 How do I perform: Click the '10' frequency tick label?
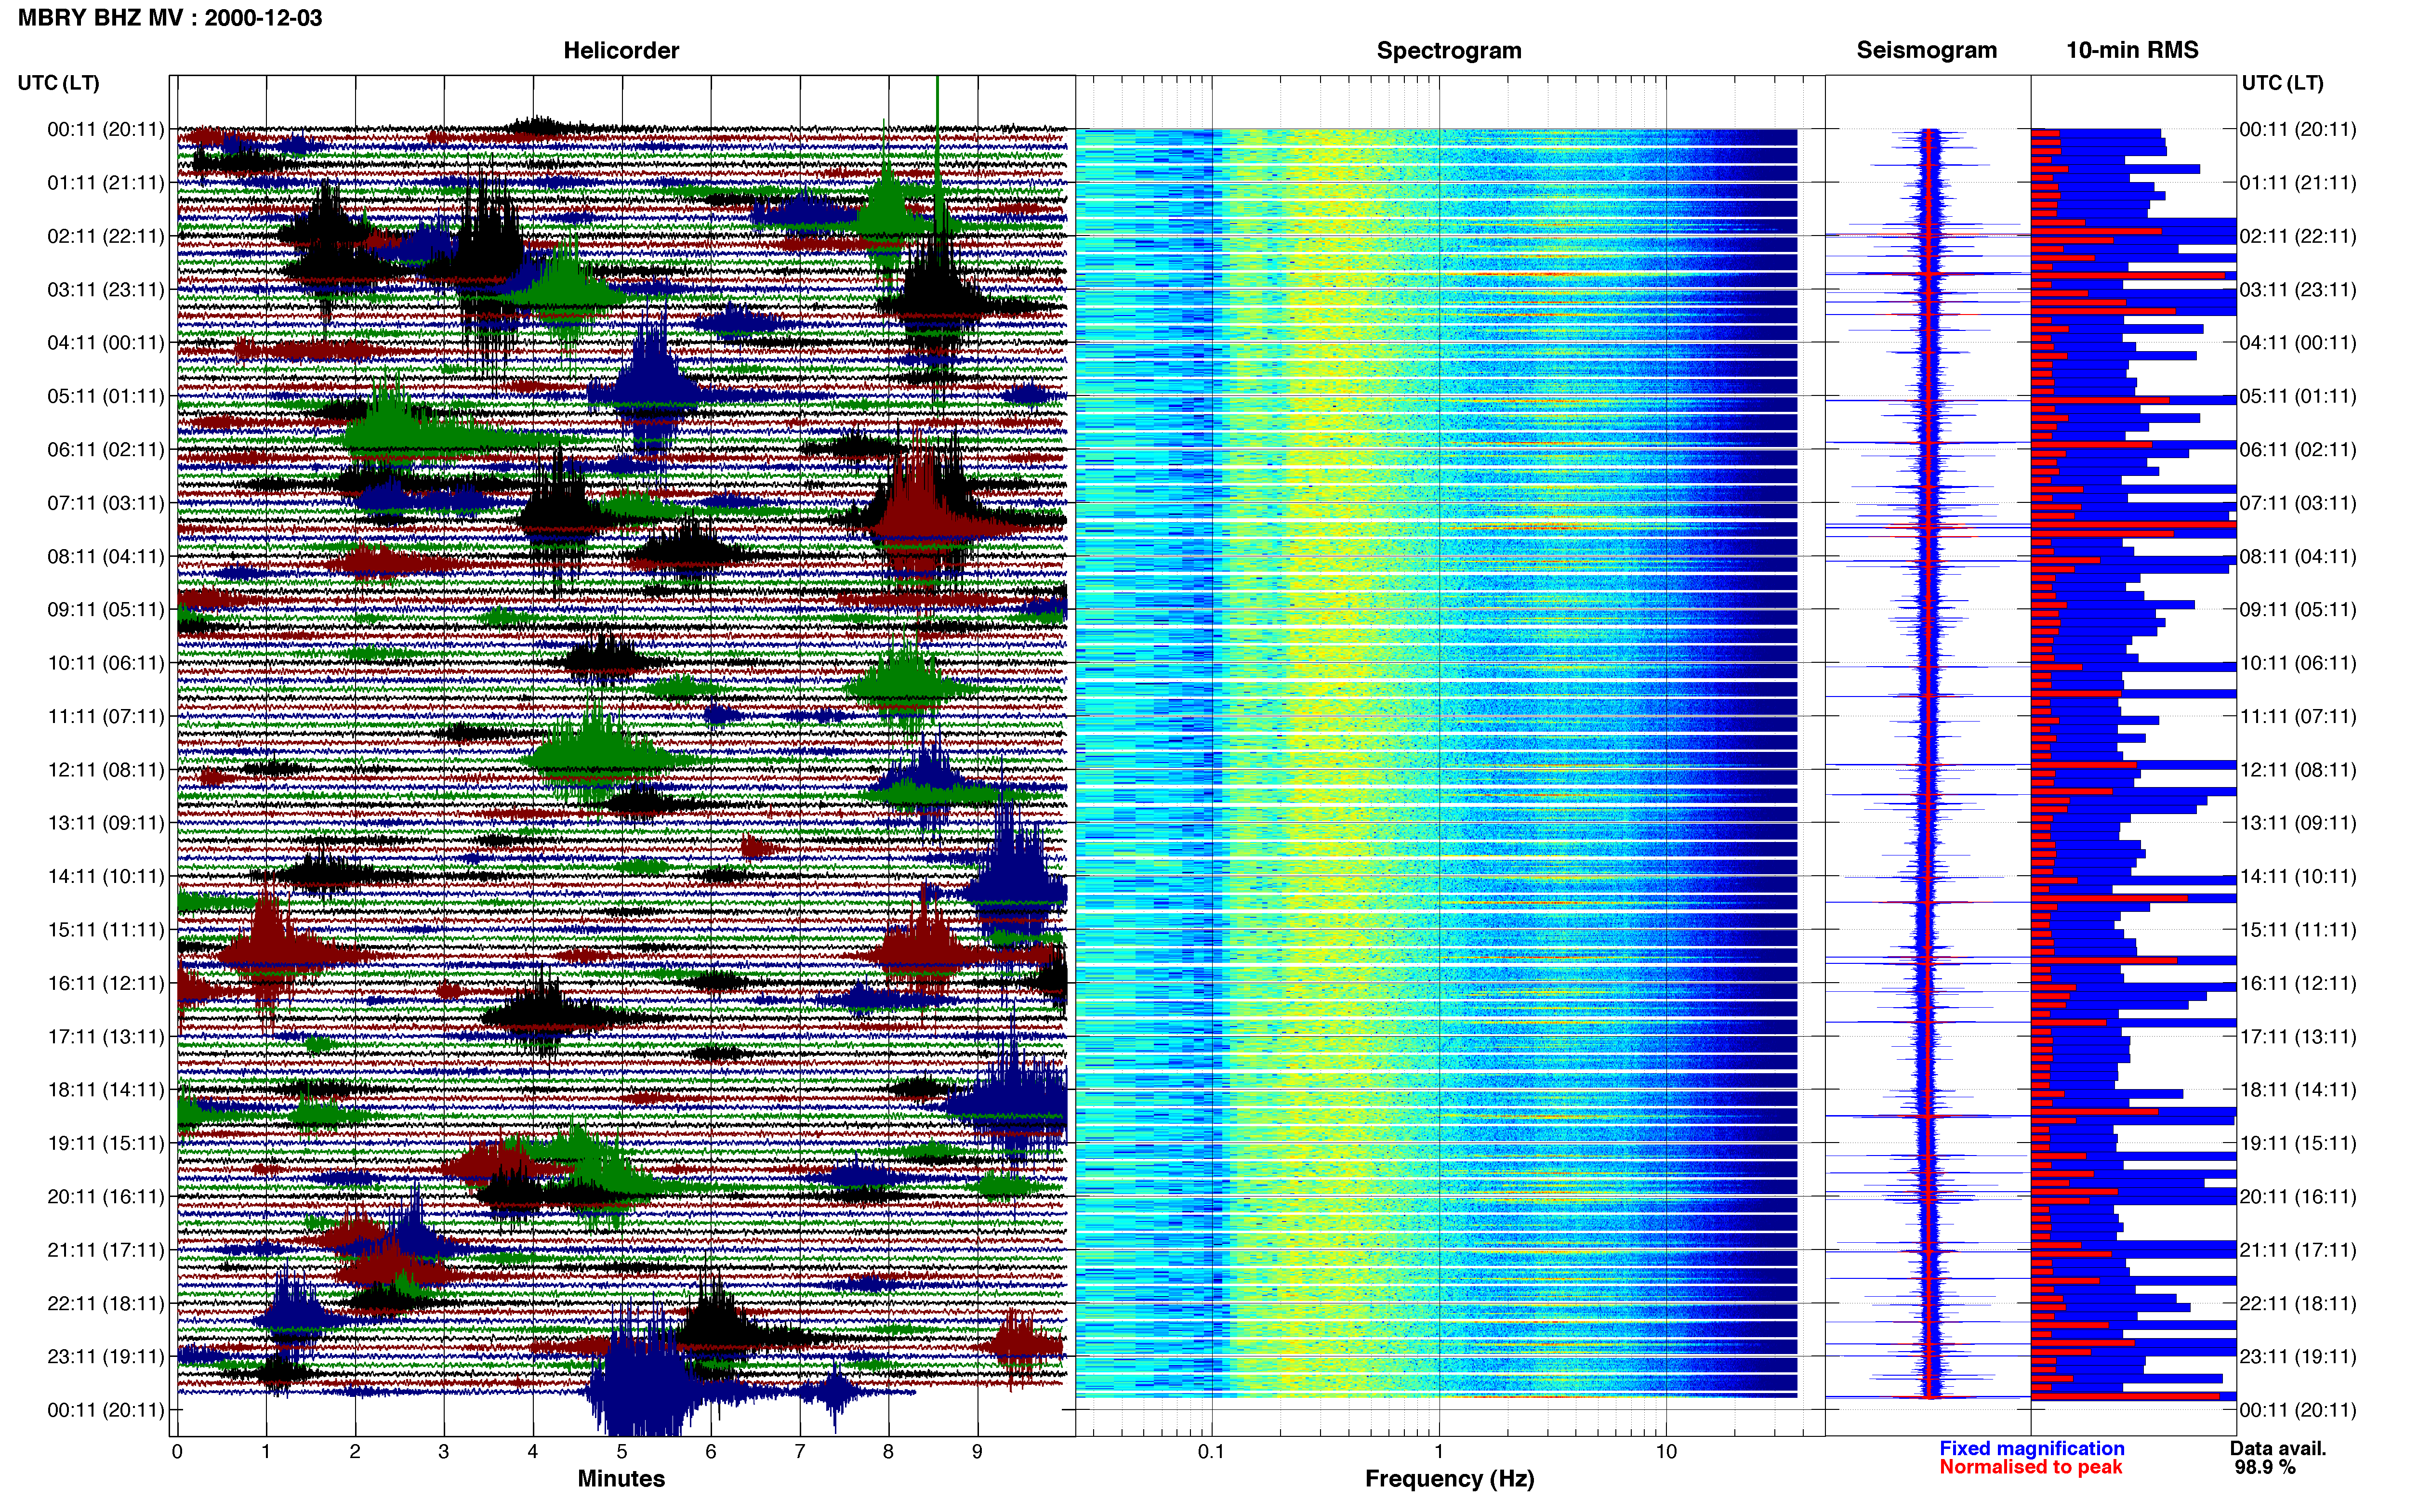(x=1666, y=1452)
